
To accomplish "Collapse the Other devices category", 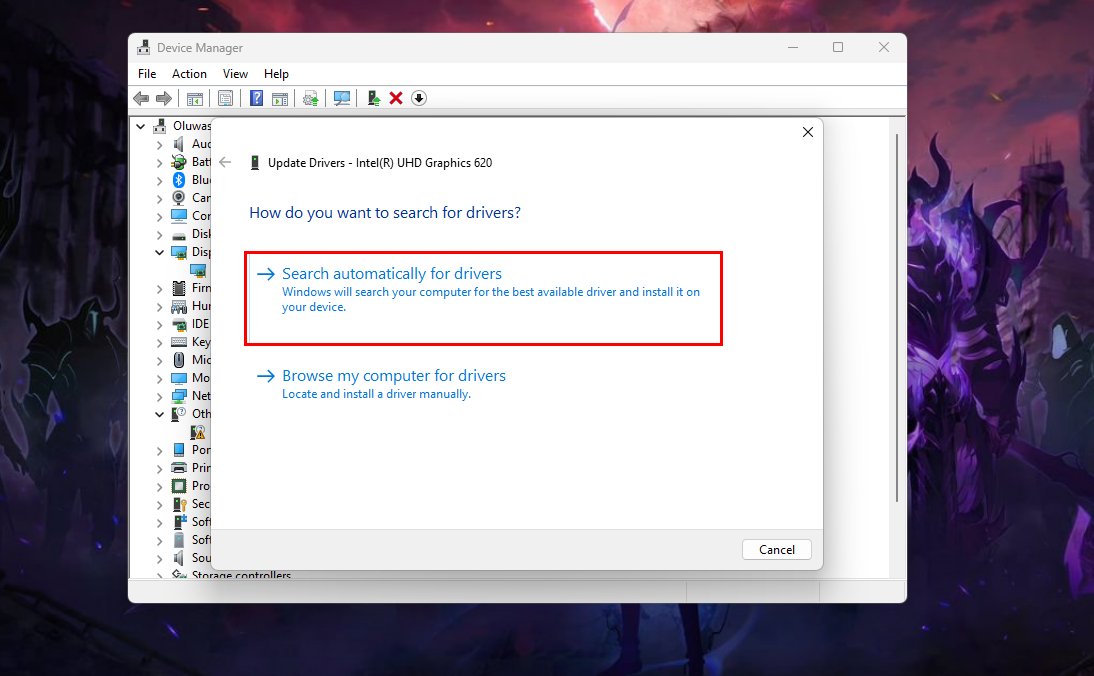I will pos(160,414).
